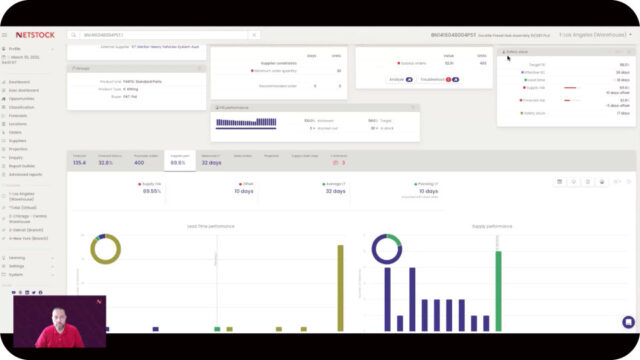The width and height of the screenshot is (640, 360).
Task: Open the external supplier name link
Action: [165, 47]
